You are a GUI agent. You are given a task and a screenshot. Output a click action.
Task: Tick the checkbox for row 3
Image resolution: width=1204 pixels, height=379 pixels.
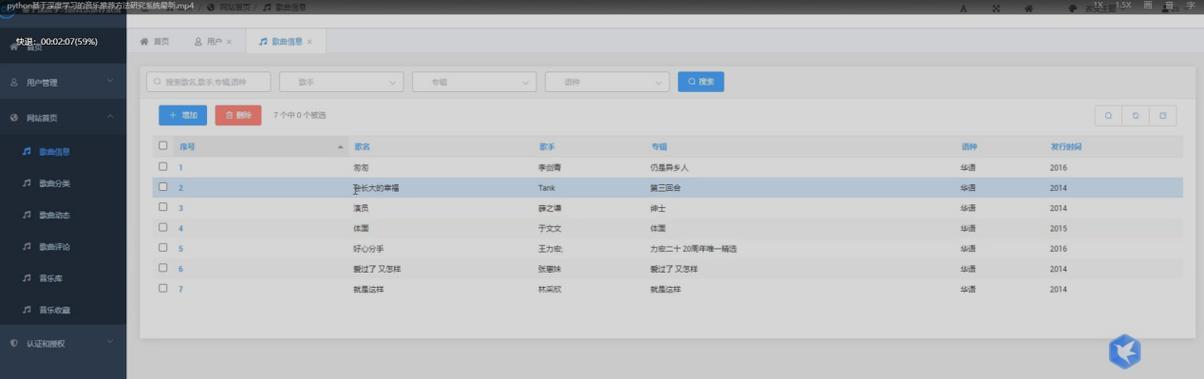coord(163,208)
